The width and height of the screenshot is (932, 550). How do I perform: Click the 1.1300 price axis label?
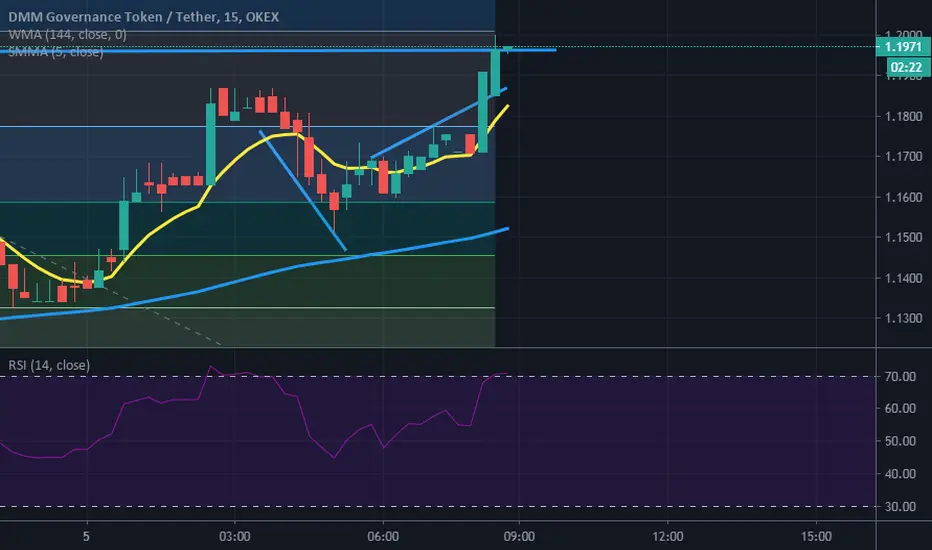click(903, 319)
